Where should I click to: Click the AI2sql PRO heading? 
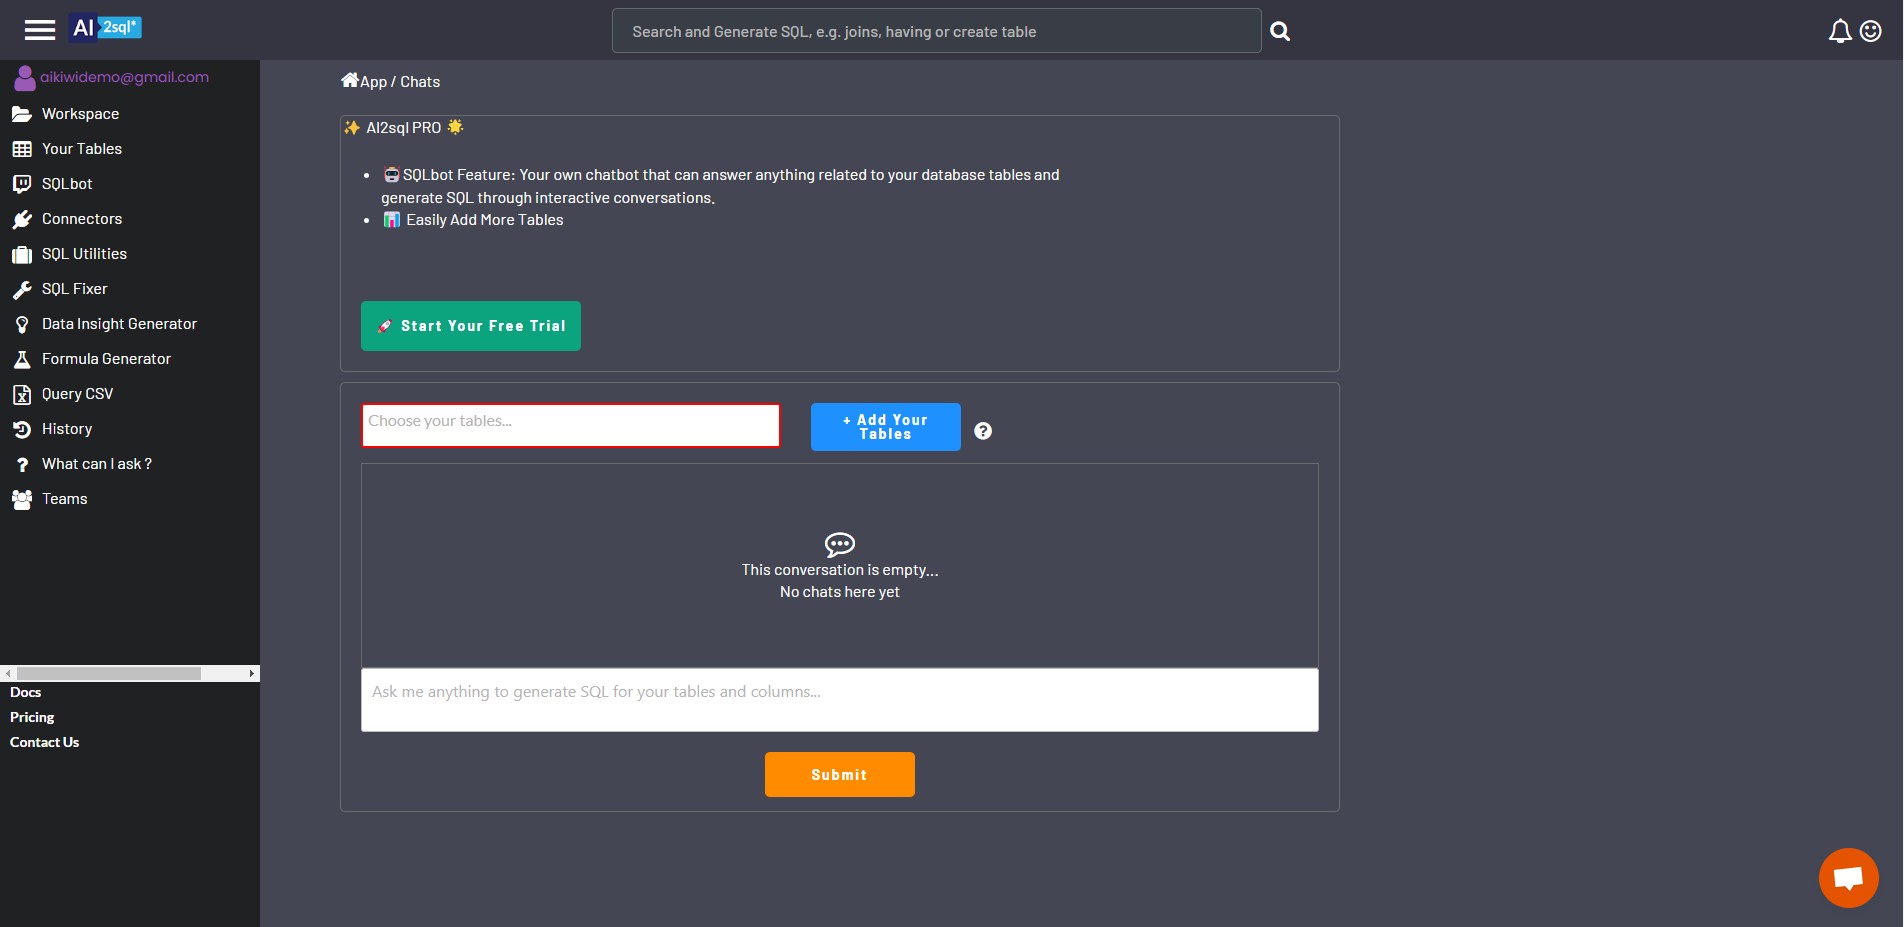pyautogui.click(x=404, y=128)
